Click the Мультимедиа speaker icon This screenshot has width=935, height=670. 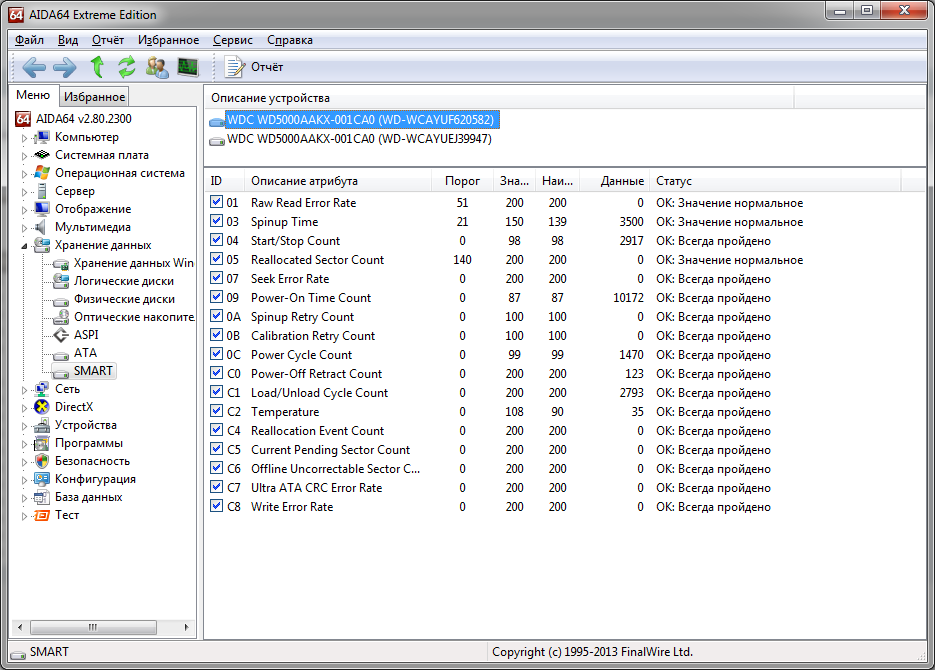(41, 227)
